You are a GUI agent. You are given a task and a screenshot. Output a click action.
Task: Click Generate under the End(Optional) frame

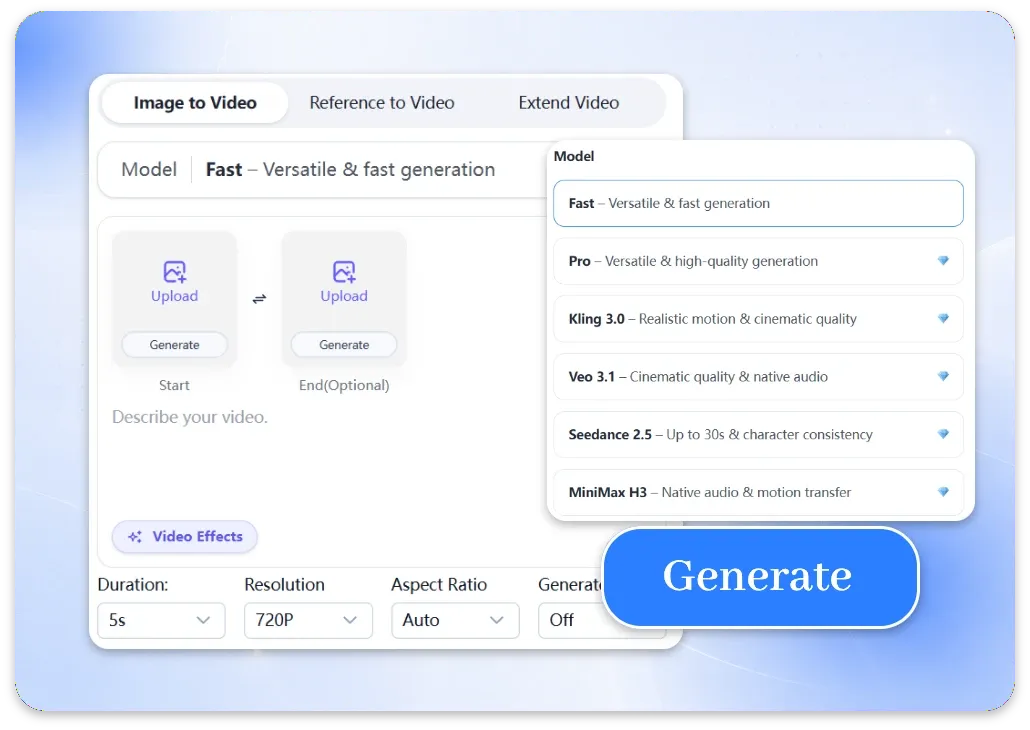pyautogui.click(x=344, y=345)
